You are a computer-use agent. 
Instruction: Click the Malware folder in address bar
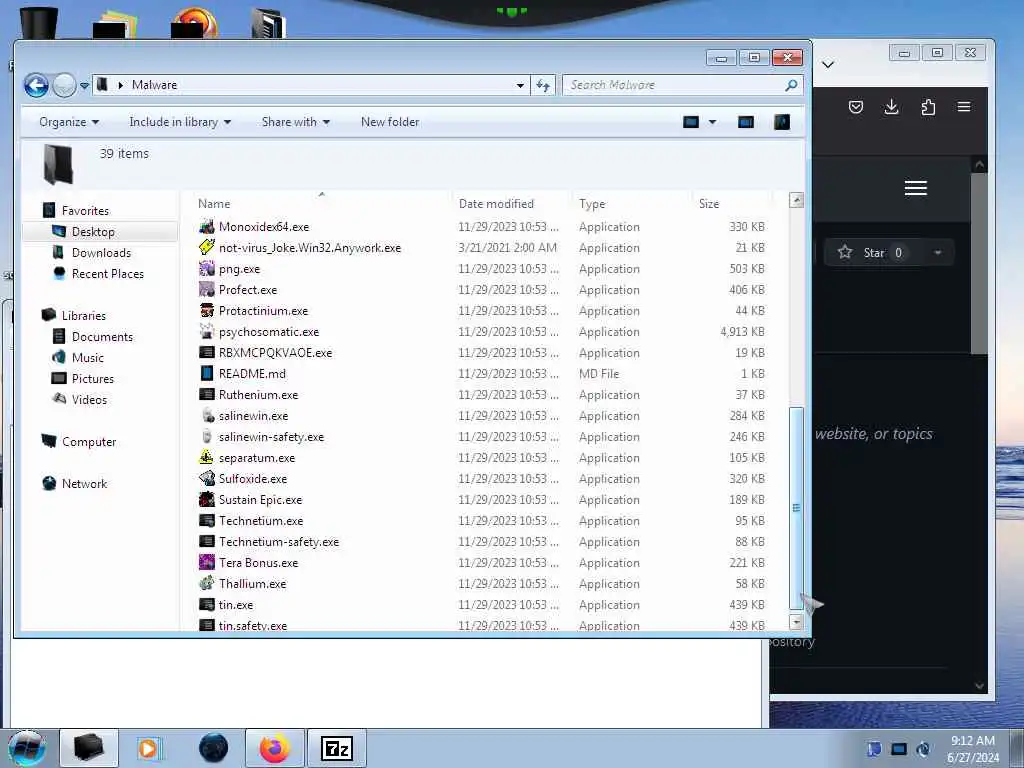click(154, 85)
